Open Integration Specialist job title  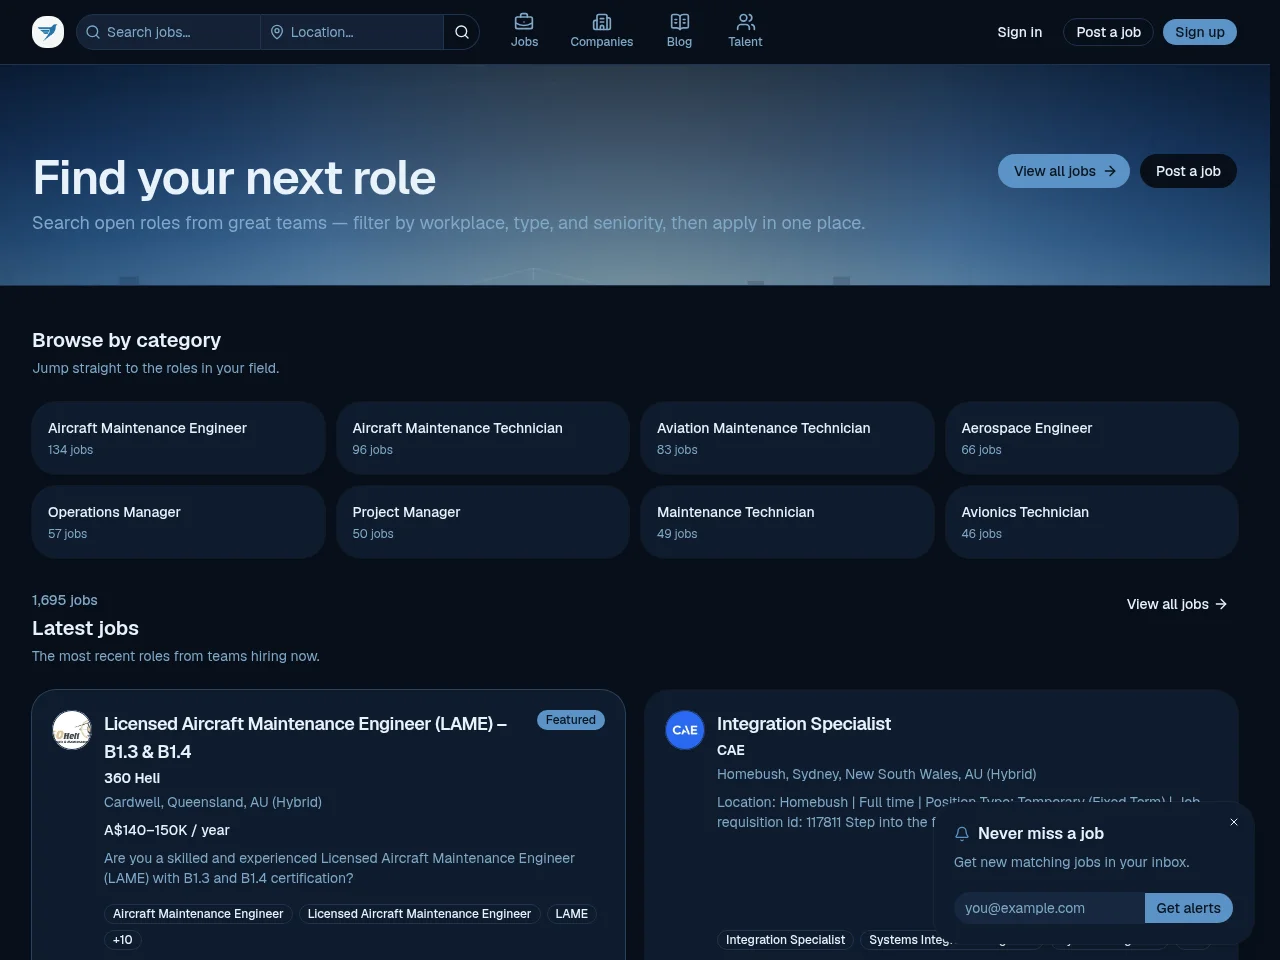804,724
